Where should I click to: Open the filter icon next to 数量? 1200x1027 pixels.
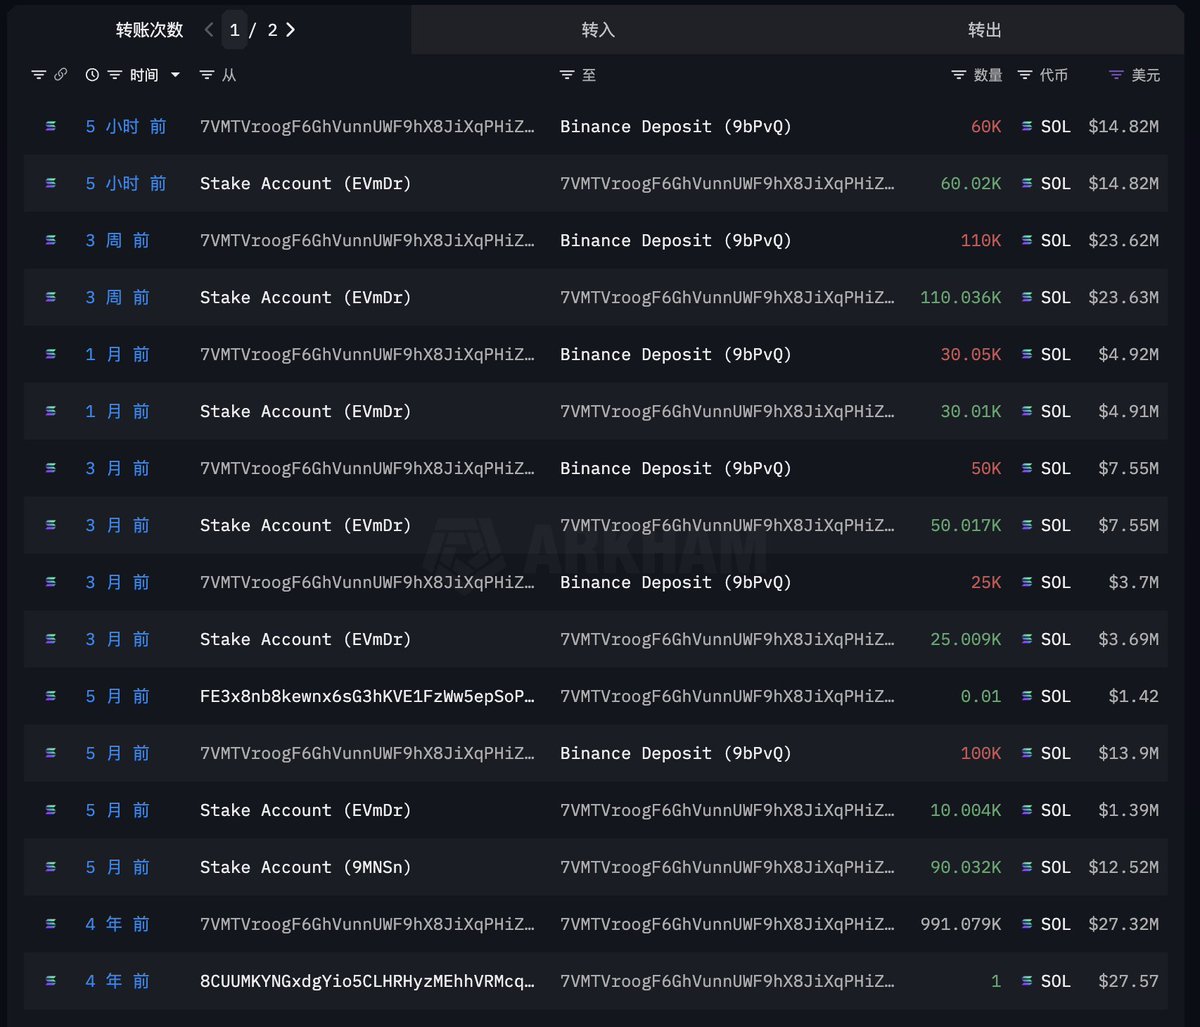[959, 75]
